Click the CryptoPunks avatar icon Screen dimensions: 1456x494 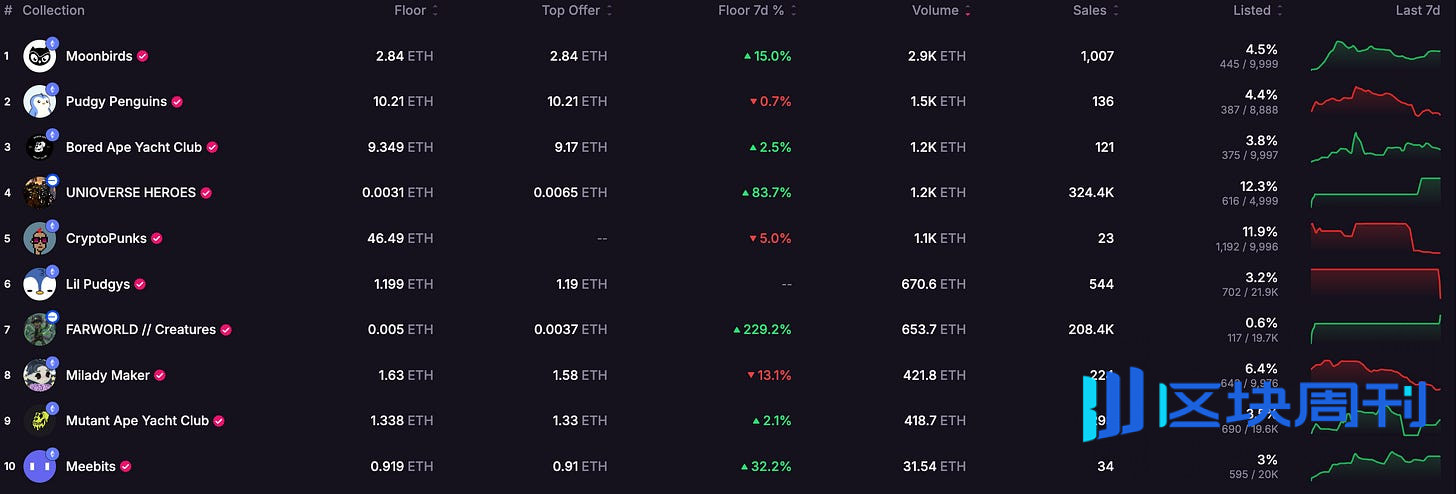[40, 239]
